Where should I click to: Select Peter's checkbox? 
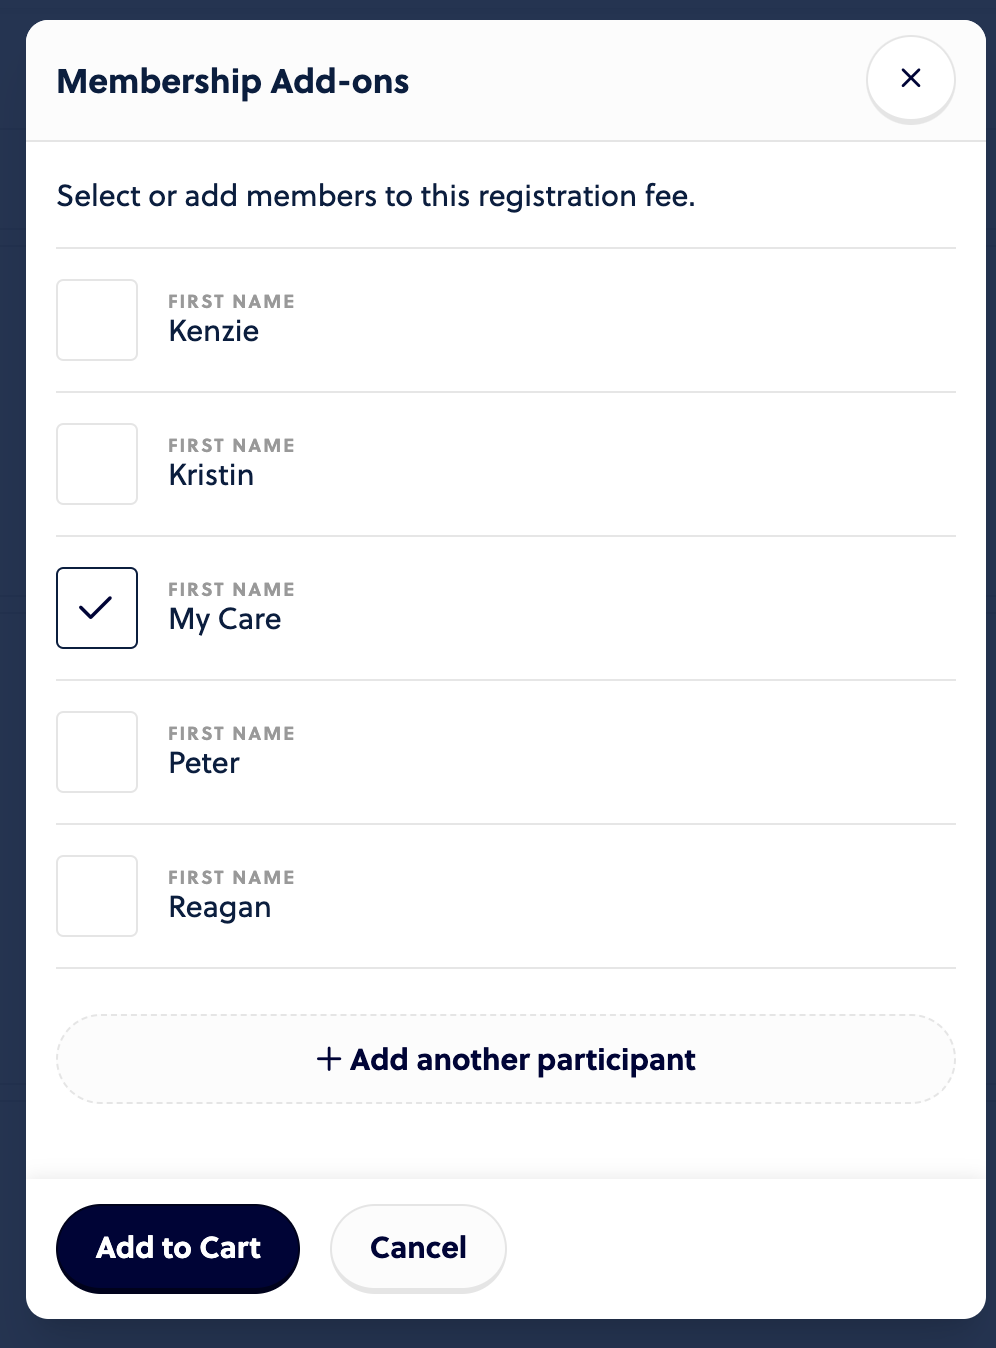coord(97,752)
